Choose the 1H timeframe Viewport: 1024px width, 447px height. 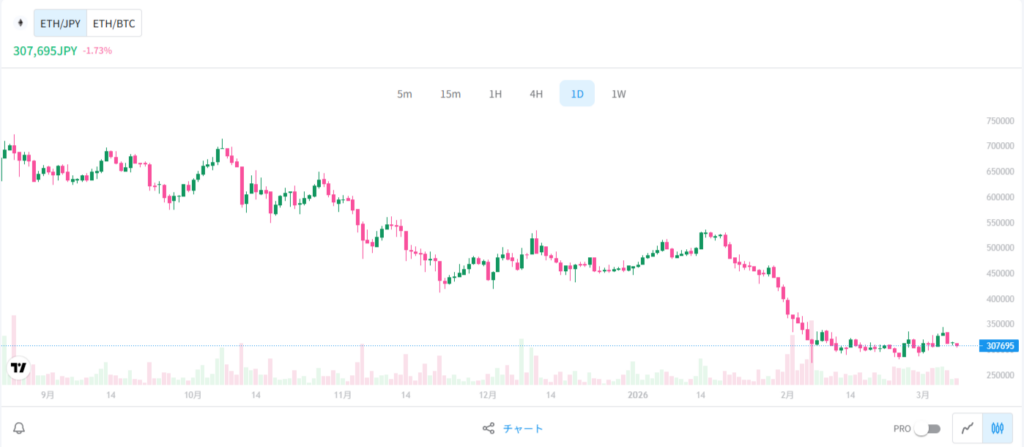pyautogui.click(x=495, y=94)
